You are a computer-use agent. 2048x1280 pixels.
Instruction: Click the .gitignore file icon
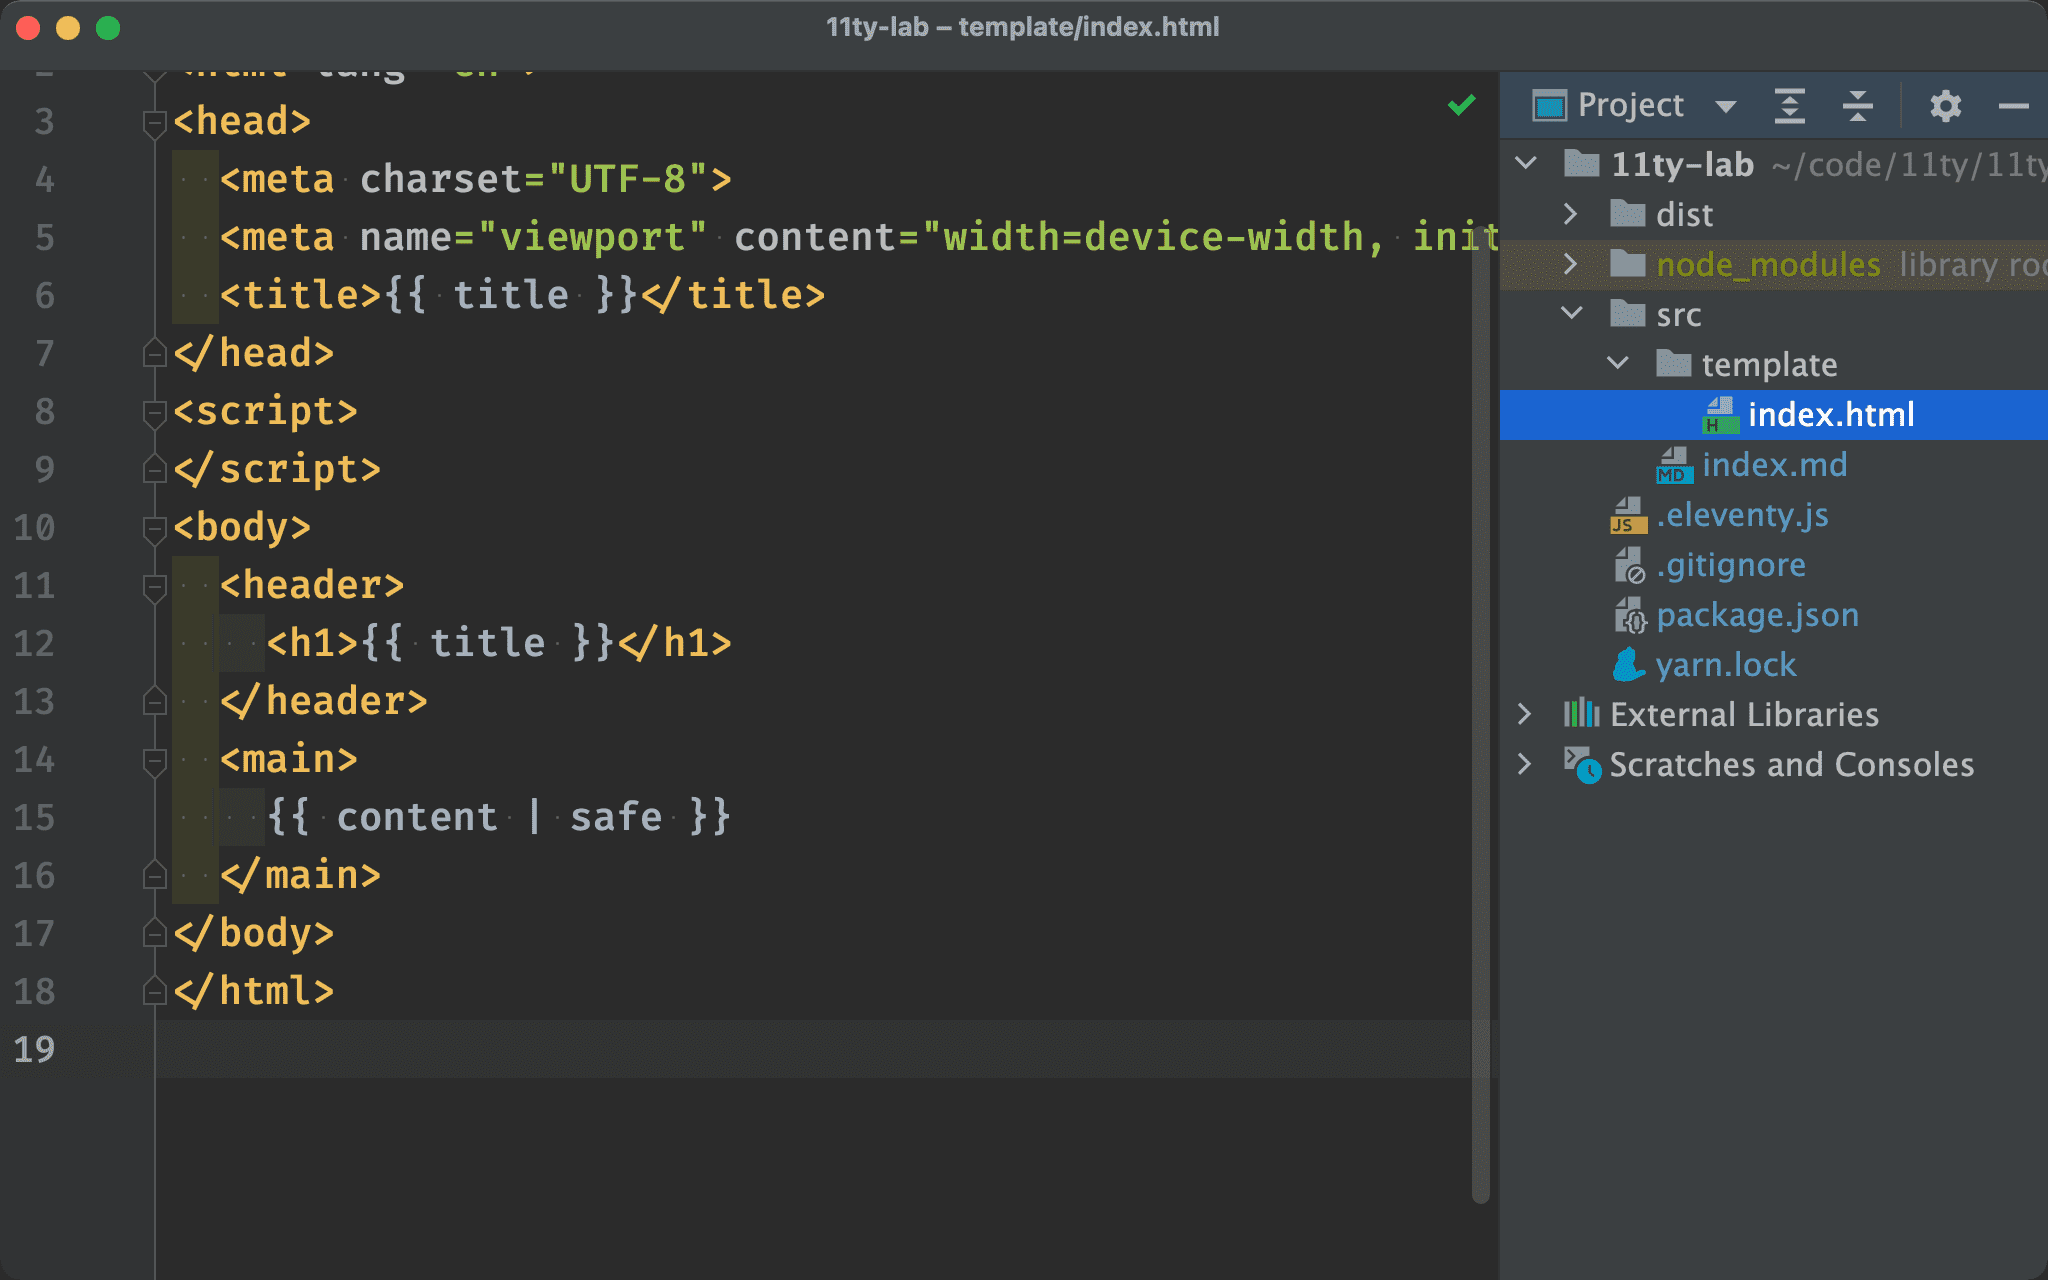[x=1629, y=565]
